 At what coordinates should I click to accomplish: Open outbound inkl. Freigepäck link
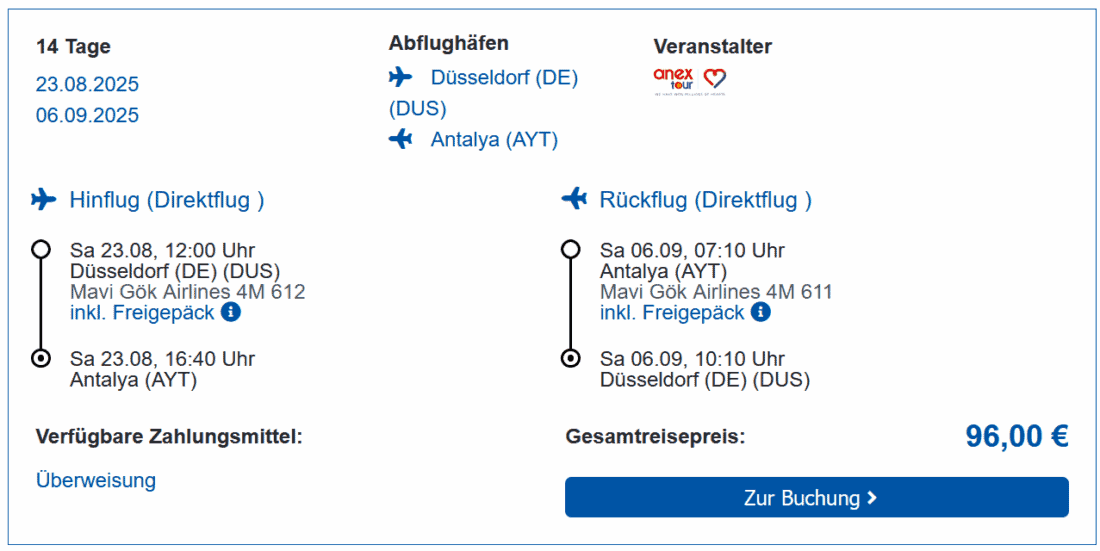coord(142,313)
